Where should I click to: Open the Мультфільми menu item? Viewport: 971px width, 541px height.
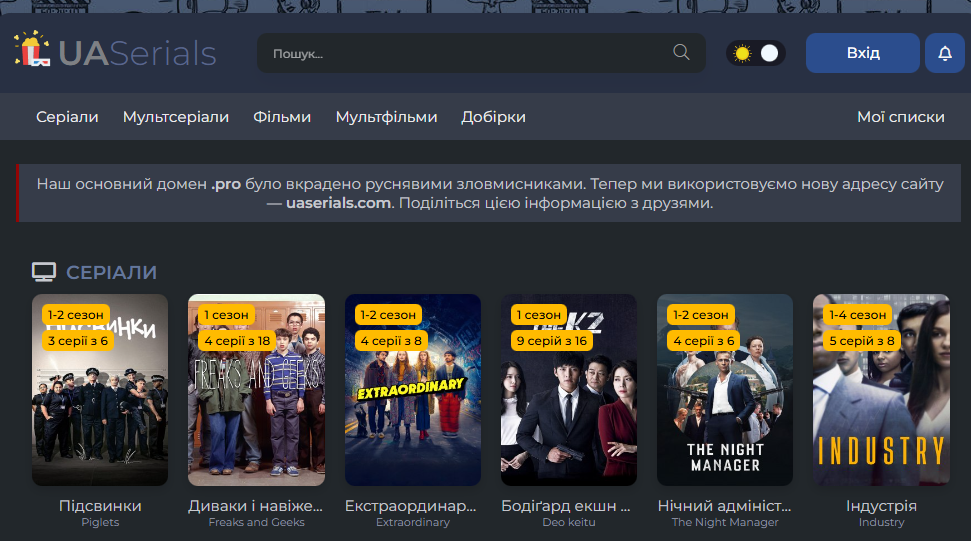tap(386, 117)
